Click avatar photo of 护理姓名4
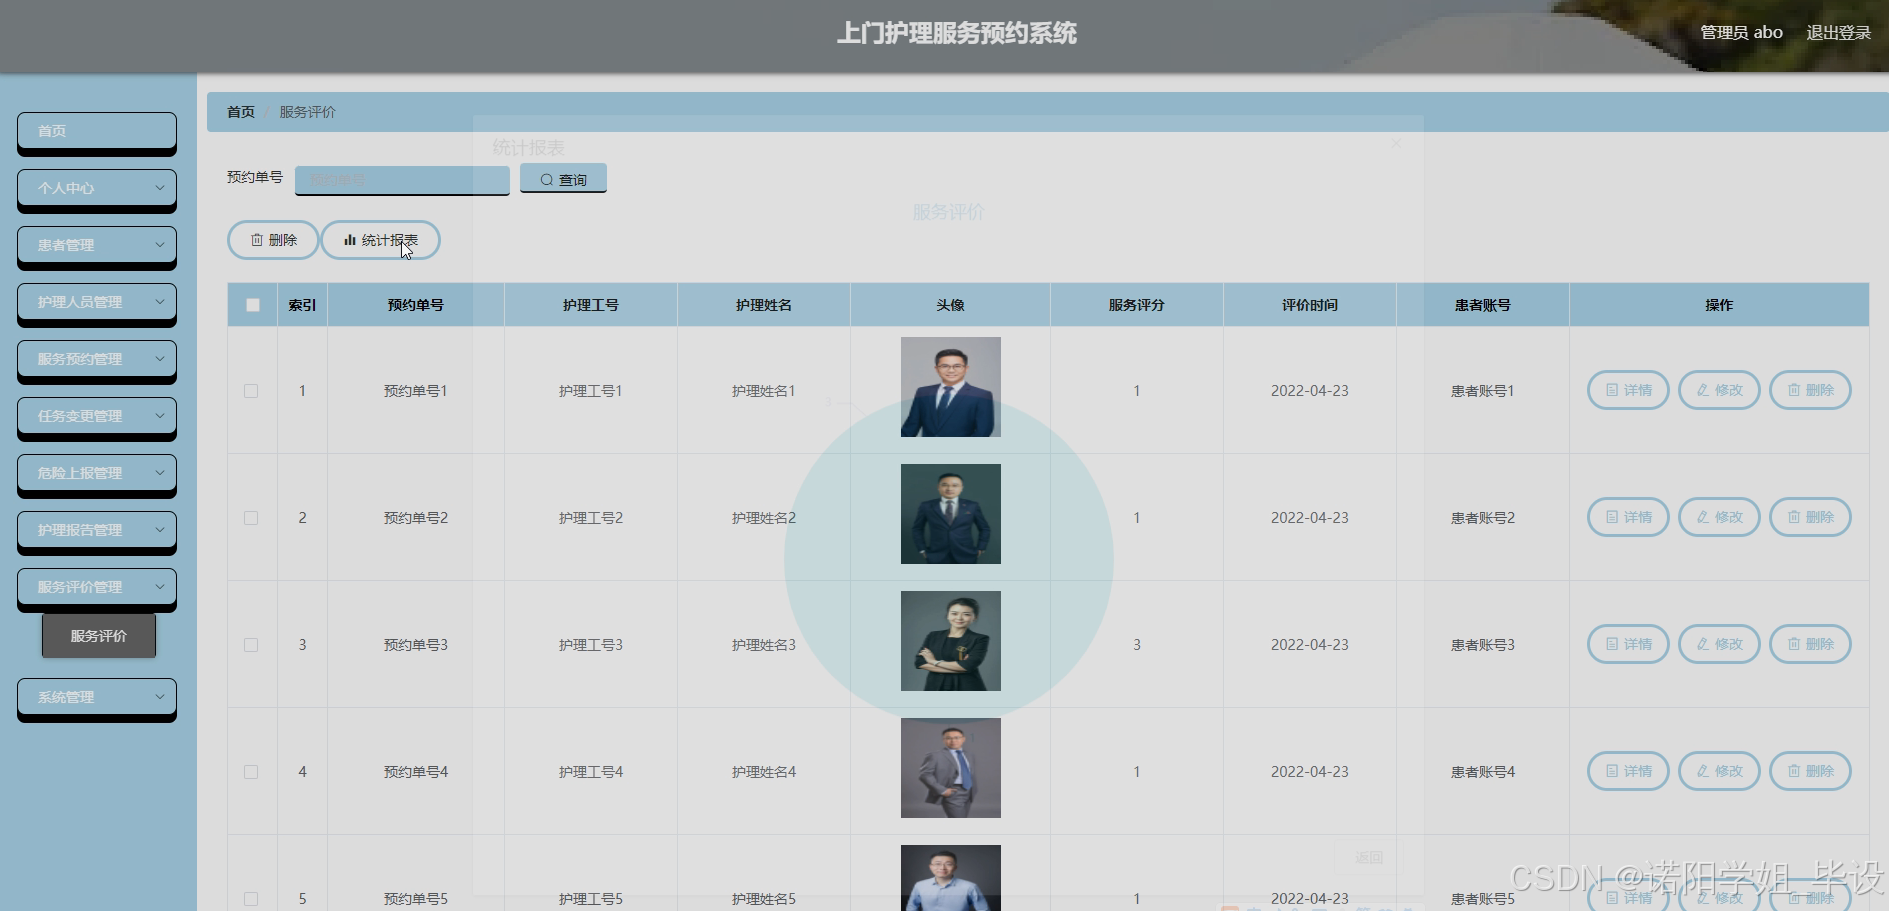This screenshot has height=911, width=1889. [x=950, y=768]
